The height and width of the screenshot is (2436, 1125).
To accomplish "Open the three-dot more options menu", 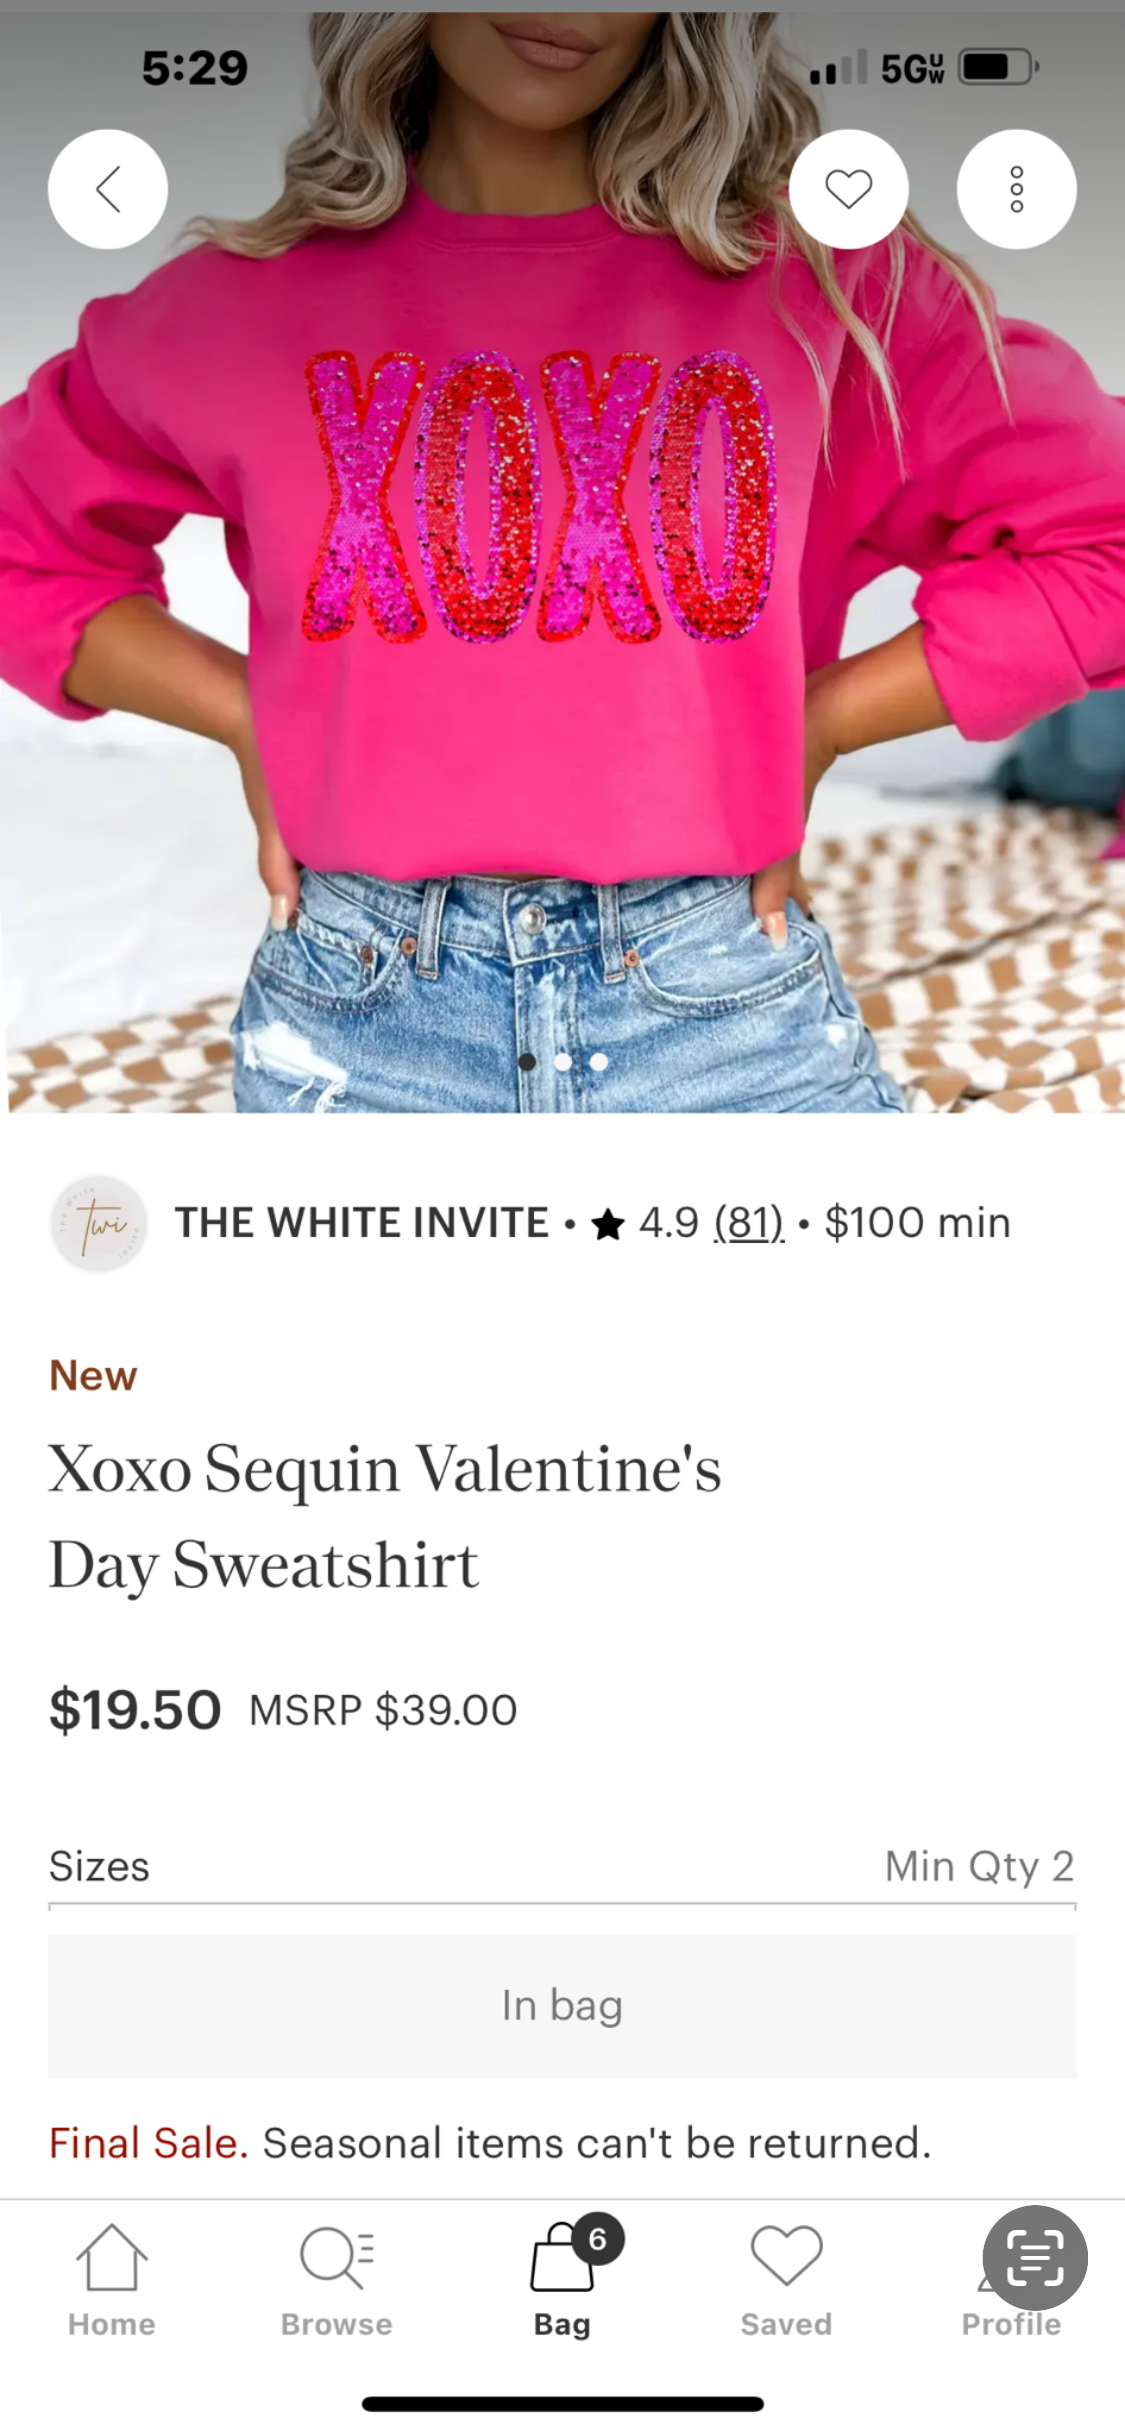I will [1016, 189].
